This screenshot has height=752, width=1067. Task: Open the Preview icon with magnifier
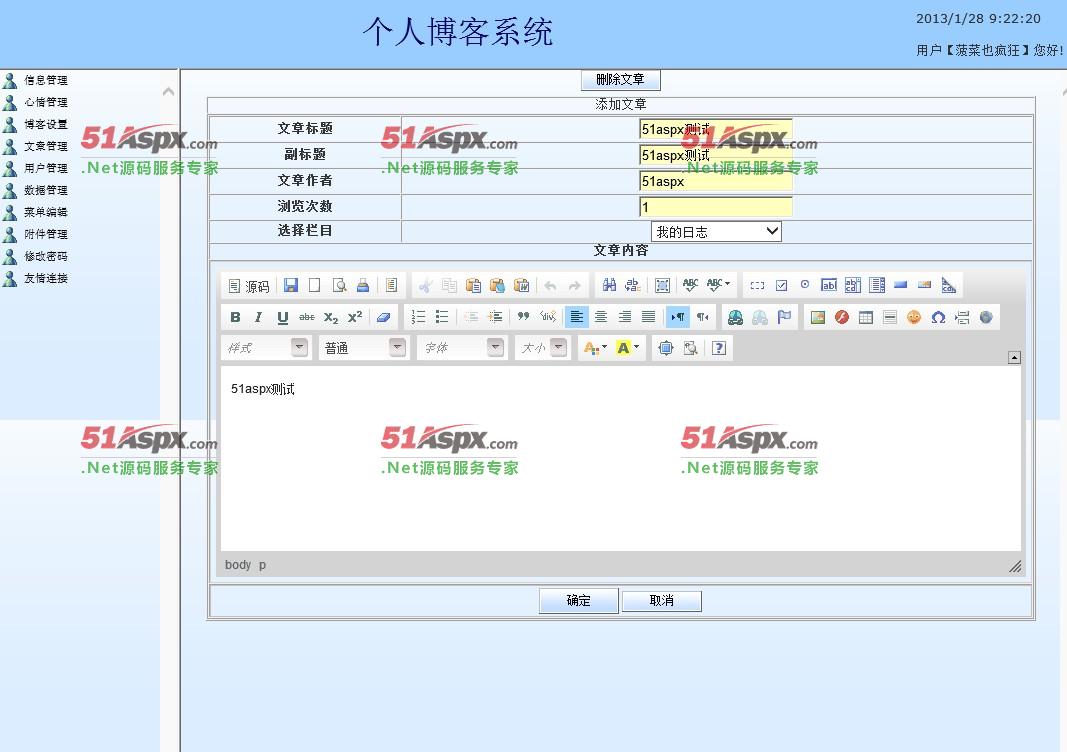pos(339,285)
